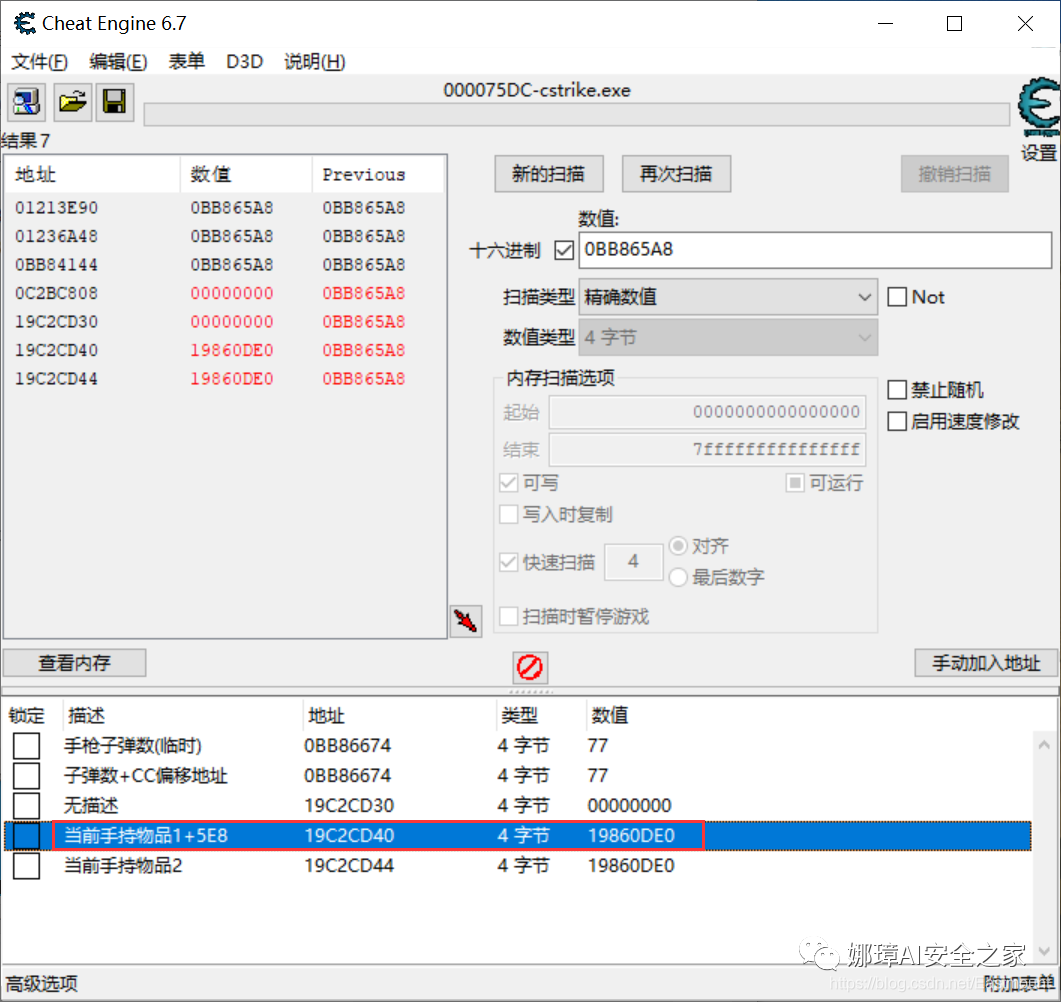Click the 查看内存 button
This screenshot has width=1061, height=1002.
74,662
